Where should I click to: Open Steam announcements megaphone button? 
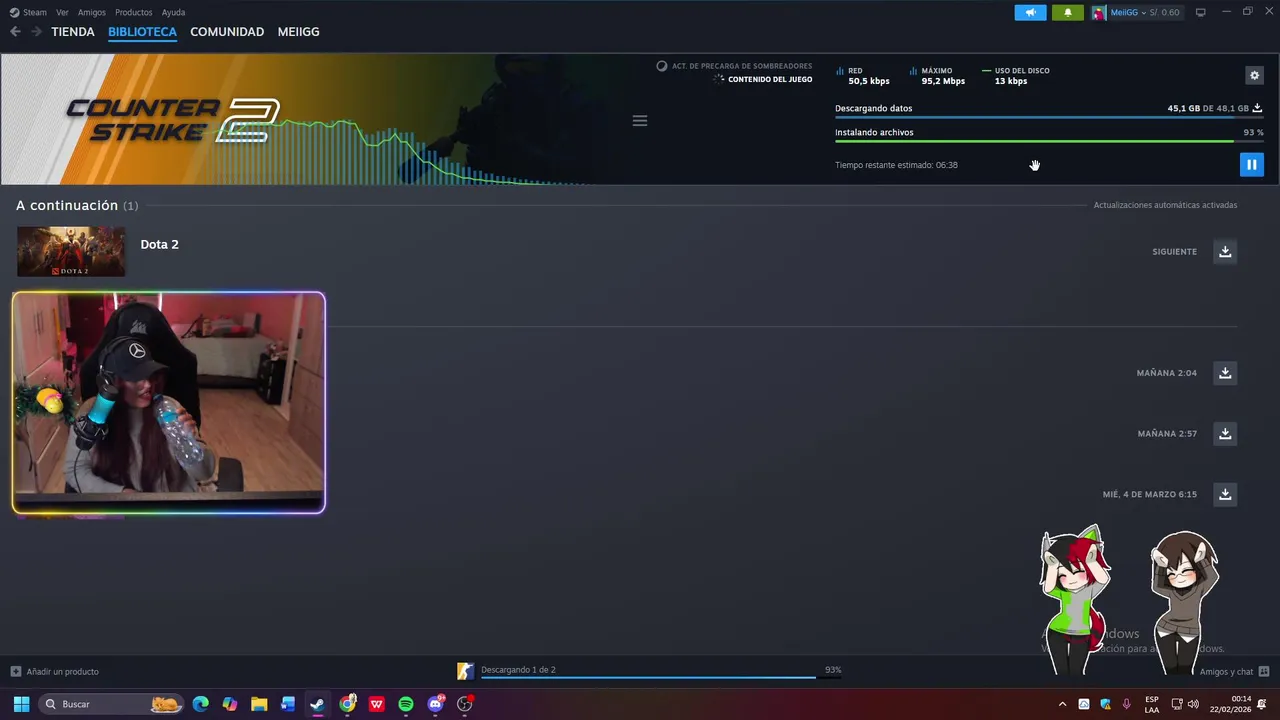coord(1030,12)
